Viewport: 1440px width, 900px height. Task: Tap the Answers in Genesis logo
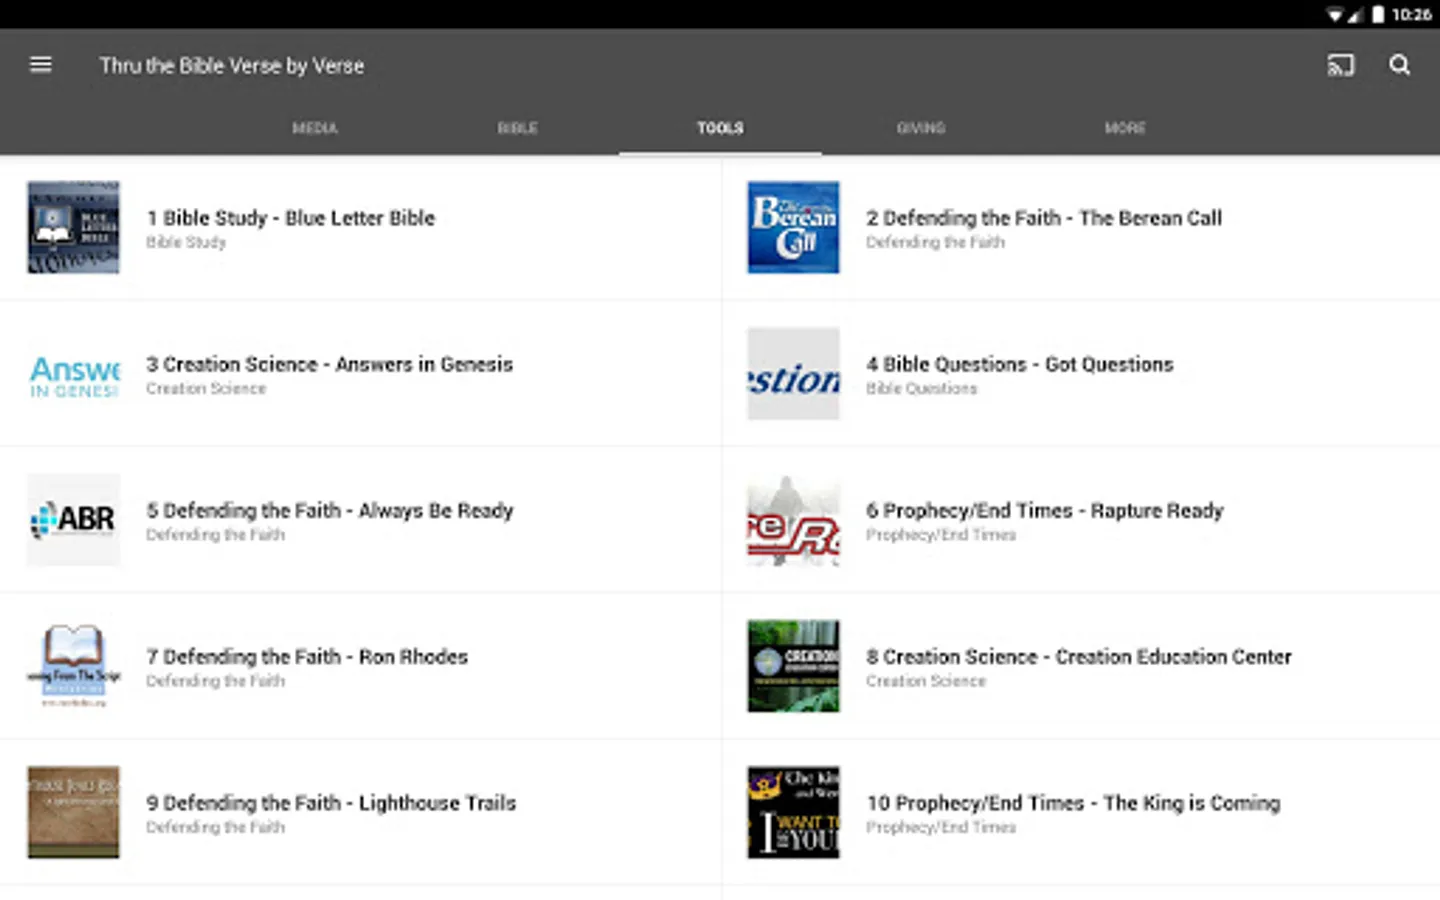74,374
